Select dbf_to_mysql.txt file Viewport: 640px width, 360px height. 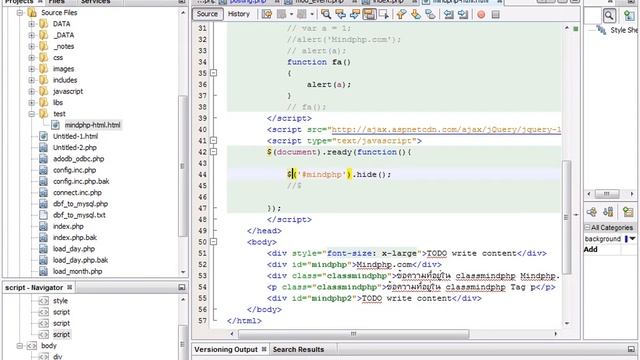click(x=79, y=215)
